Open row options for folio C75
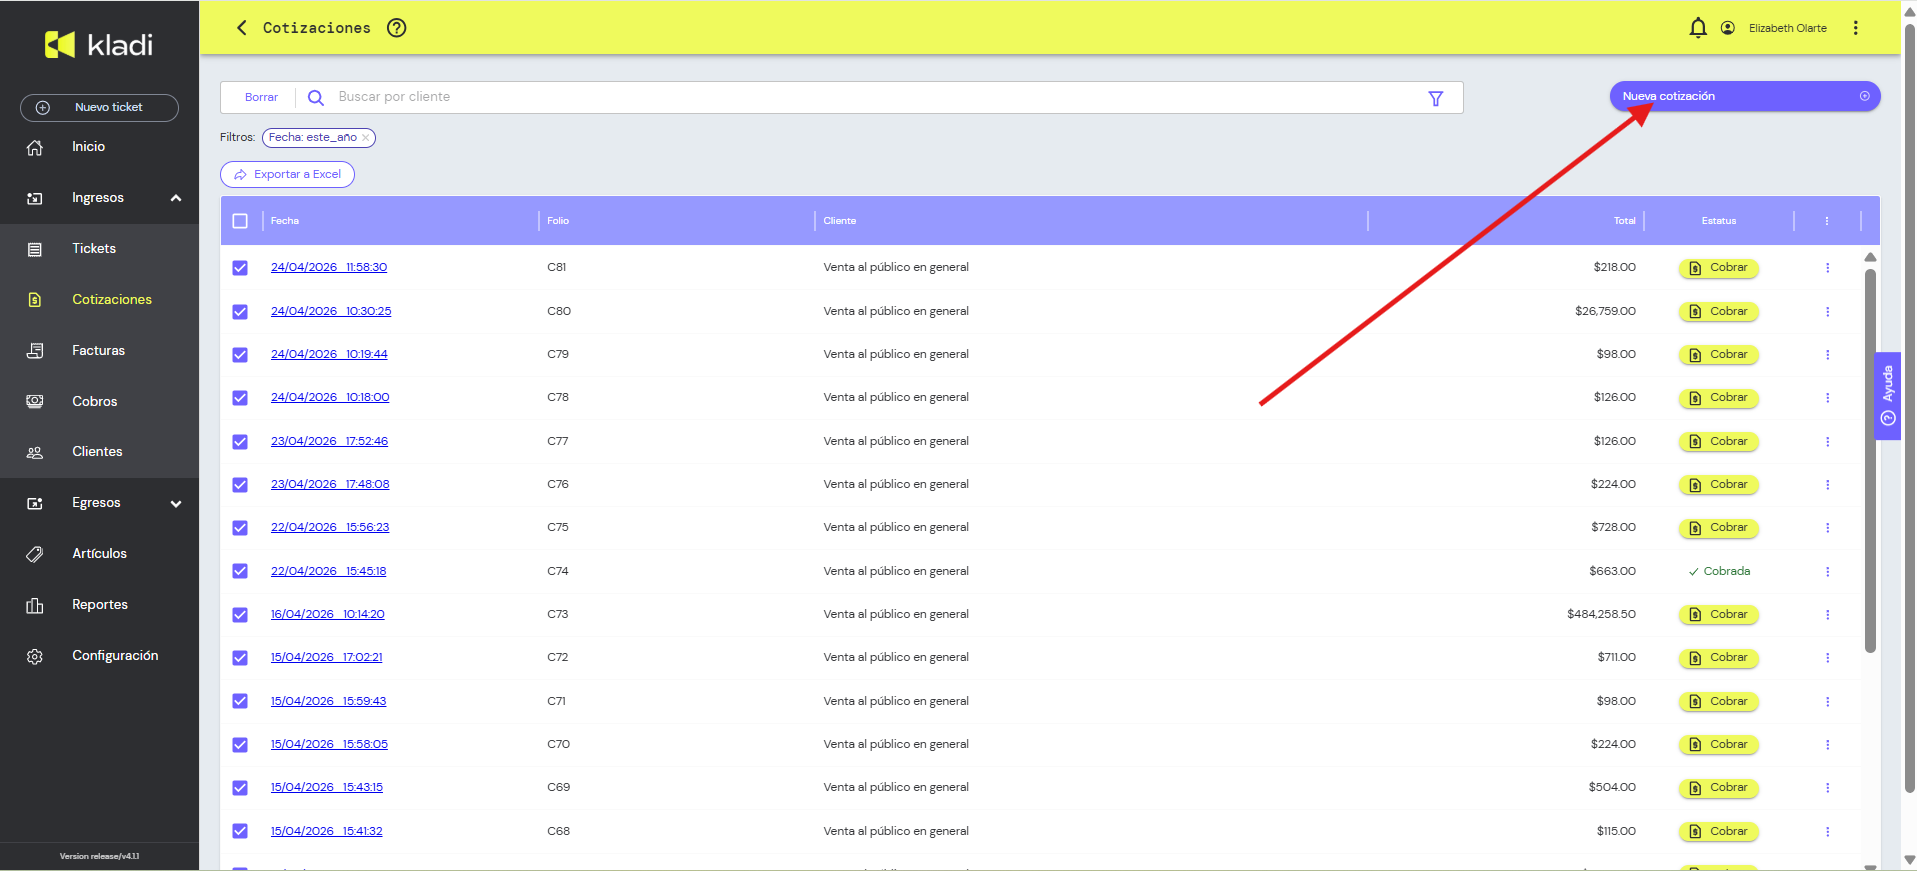 (1827, 528)
